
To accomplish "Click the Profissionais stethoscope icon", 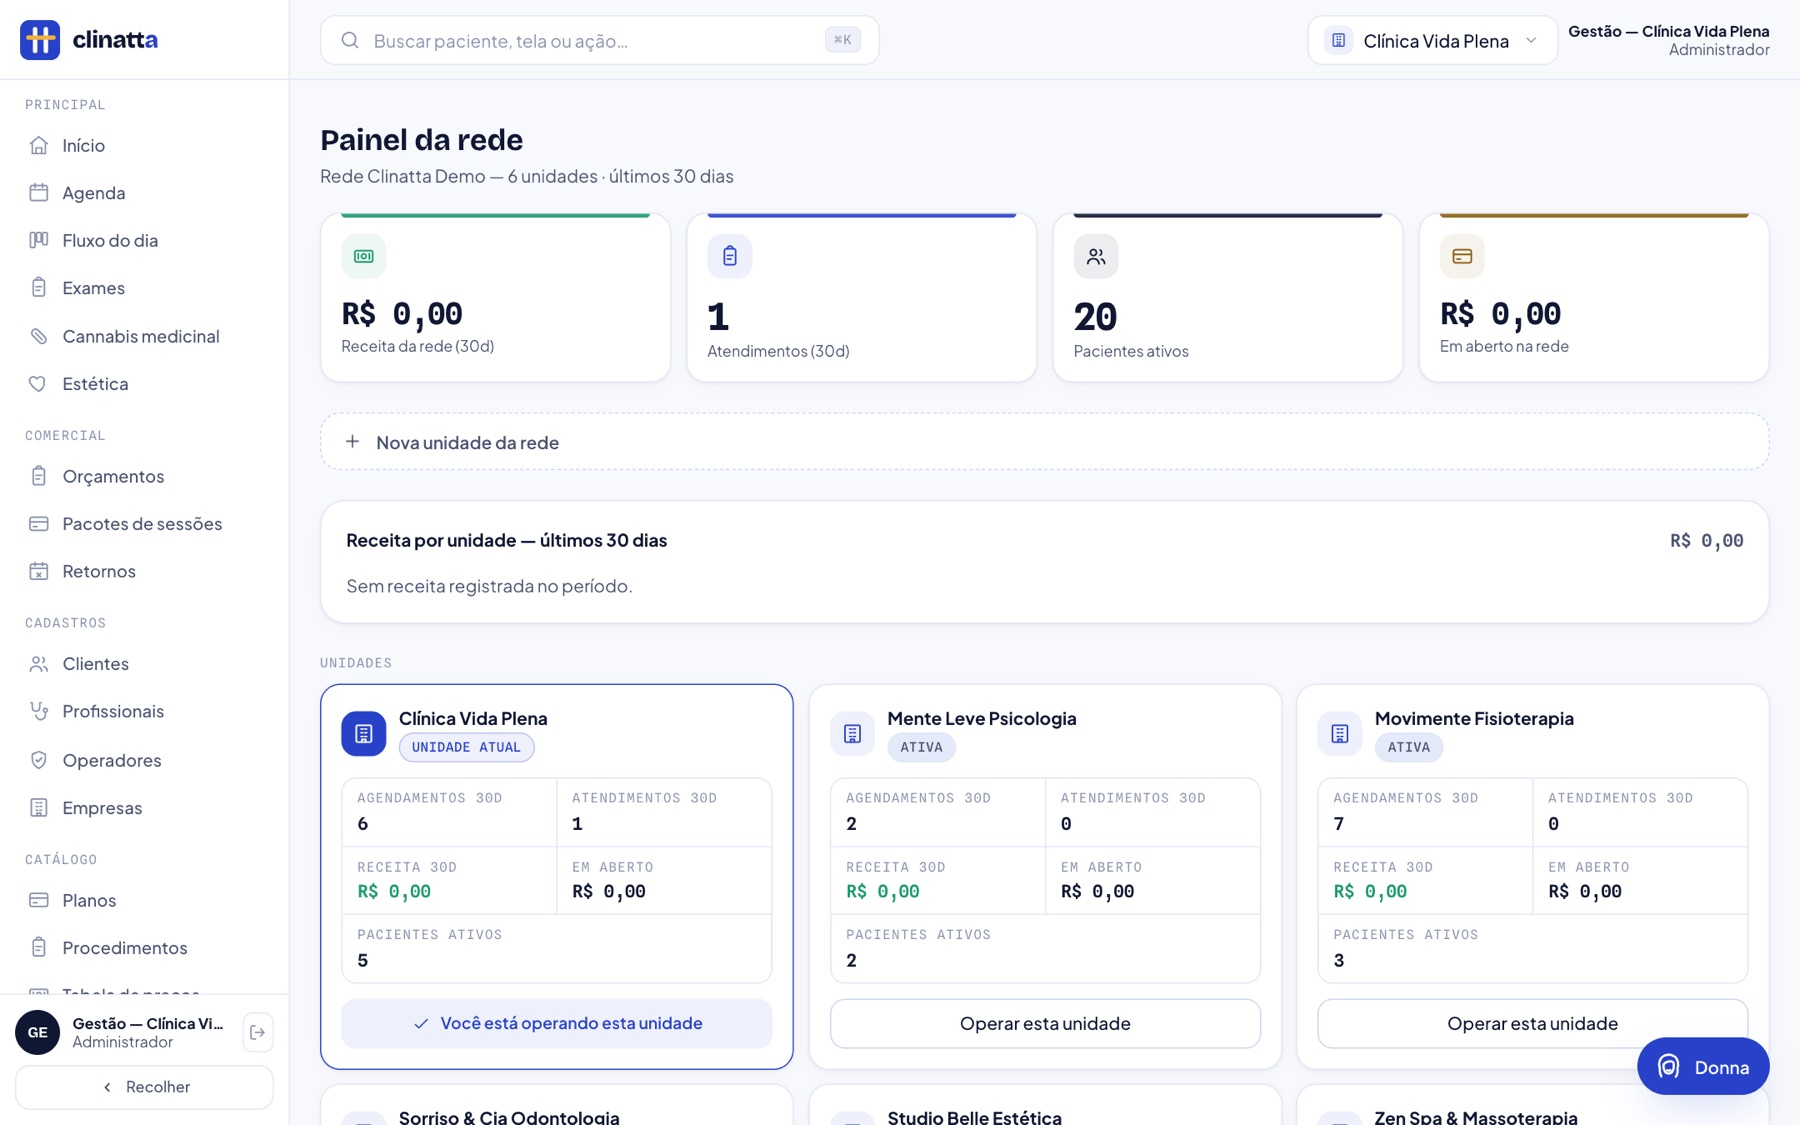I will 39,711.
